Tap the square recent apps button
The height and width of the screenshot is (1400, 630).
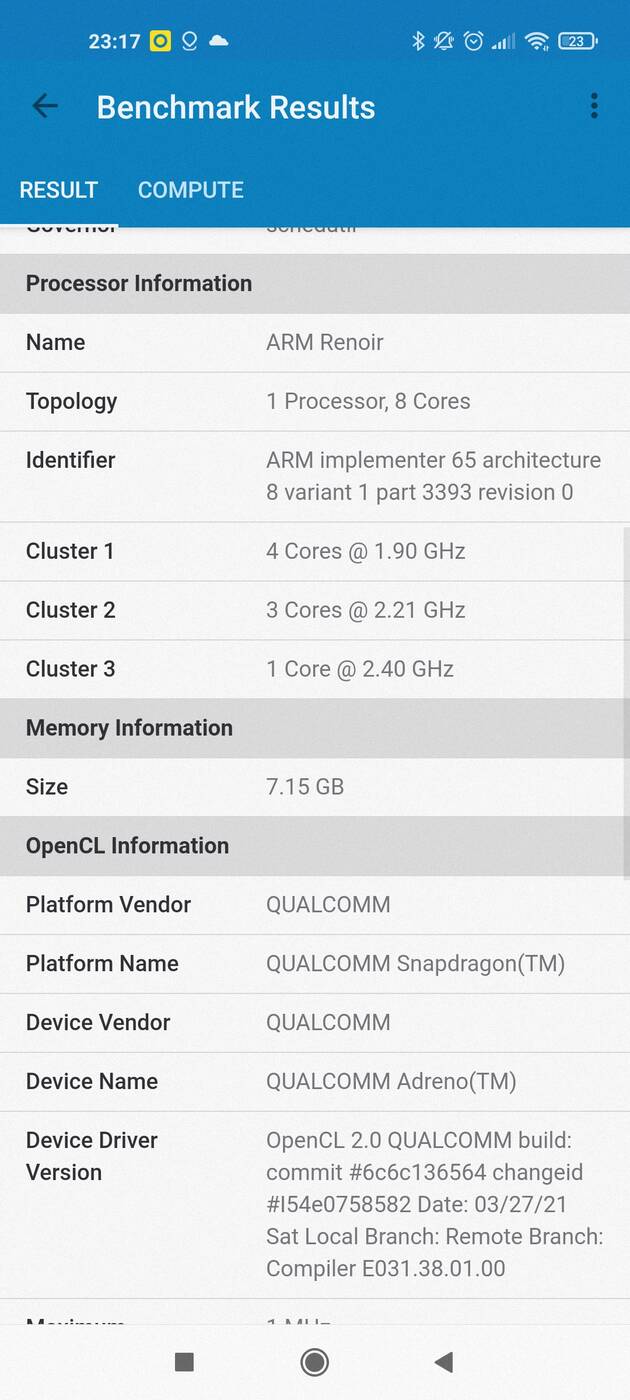click(184, 1361)
